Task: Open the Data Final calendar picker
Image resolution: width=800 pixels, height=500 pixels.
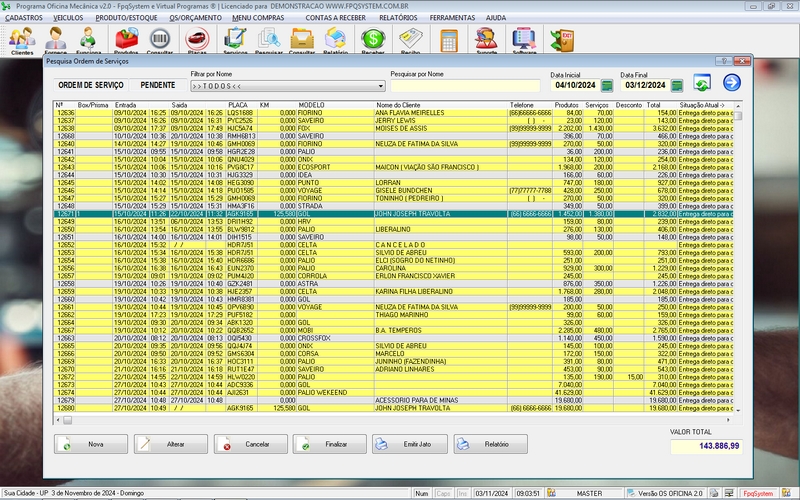Action: pyautogui.click(x=676, y=86)
